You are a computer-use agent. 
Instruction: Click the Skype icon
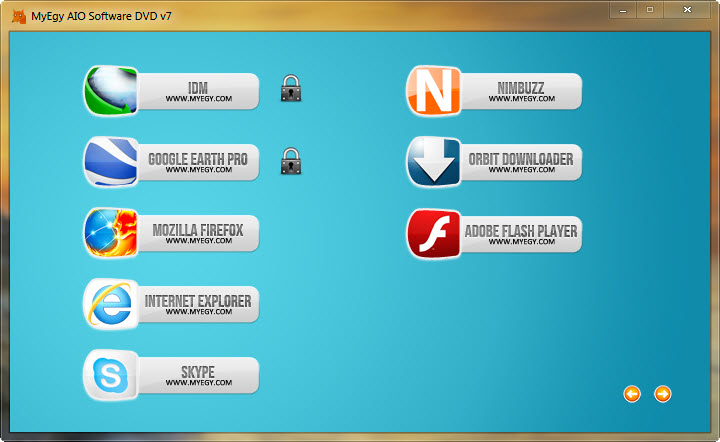[x=111, y=375]
